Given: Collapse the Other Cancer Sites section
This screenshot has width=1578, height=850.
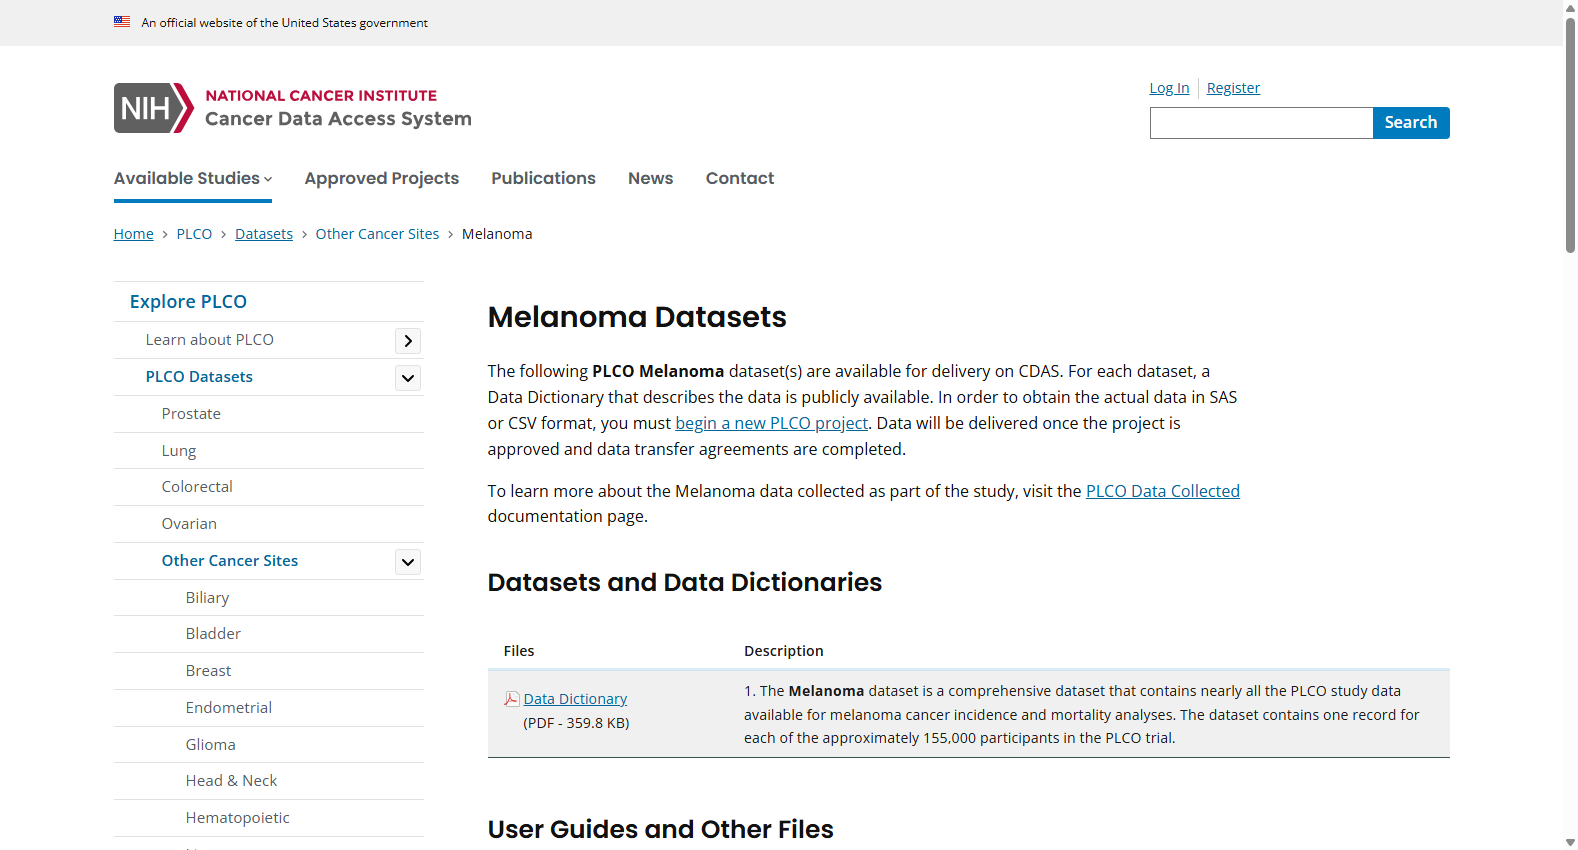Looking at the screenshot, I should [408, 562].
